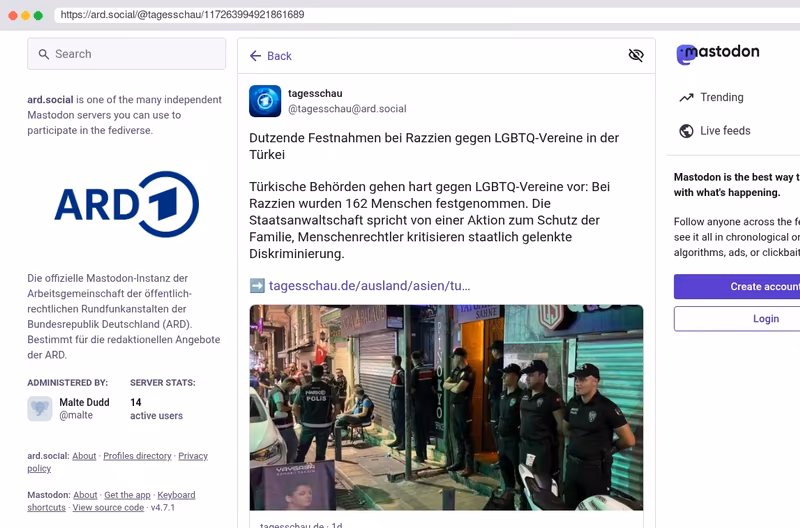Click the Mastodon logo
Screen dimensions: 800x528
(718, 54)
